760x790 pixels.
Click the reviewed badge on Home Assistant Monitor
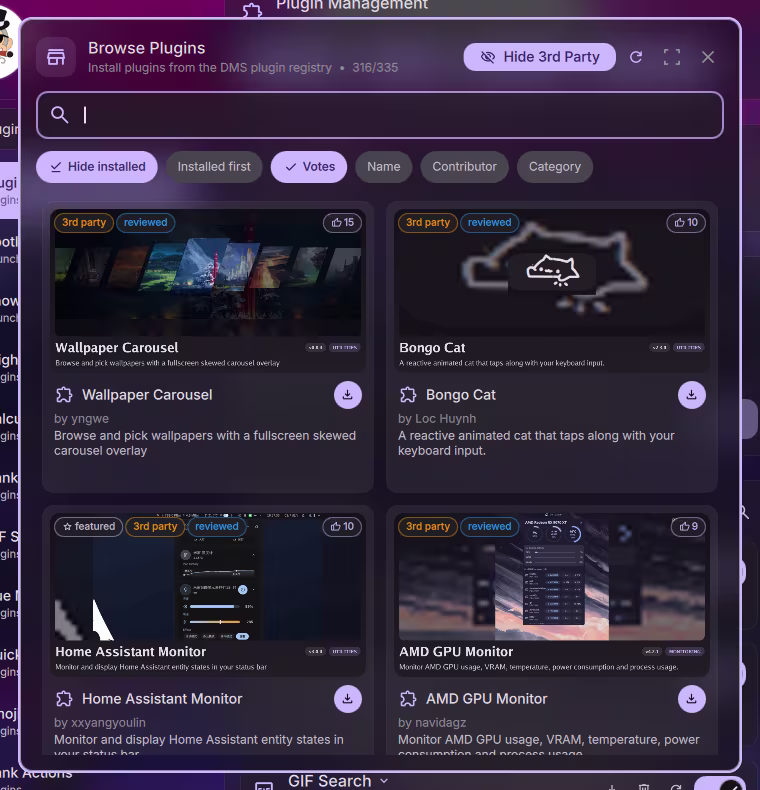(x=217, y=526)
